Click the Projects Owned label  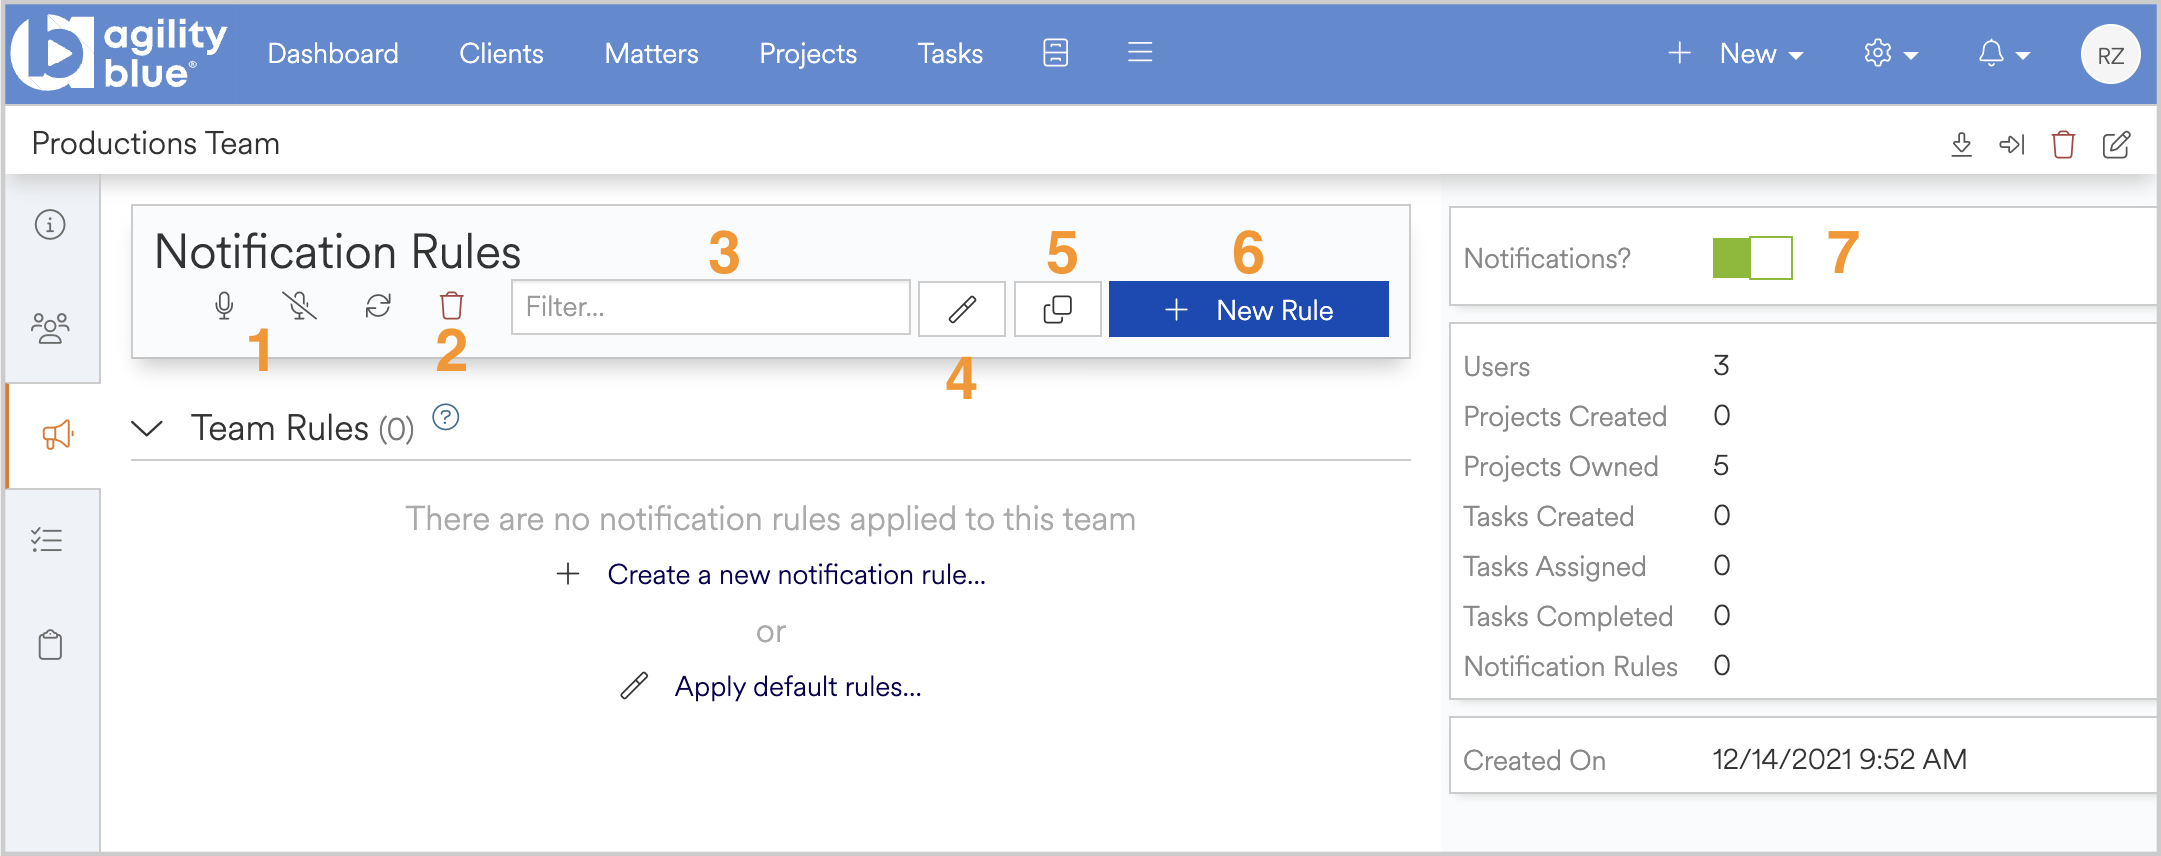[x=1560, y=467]
